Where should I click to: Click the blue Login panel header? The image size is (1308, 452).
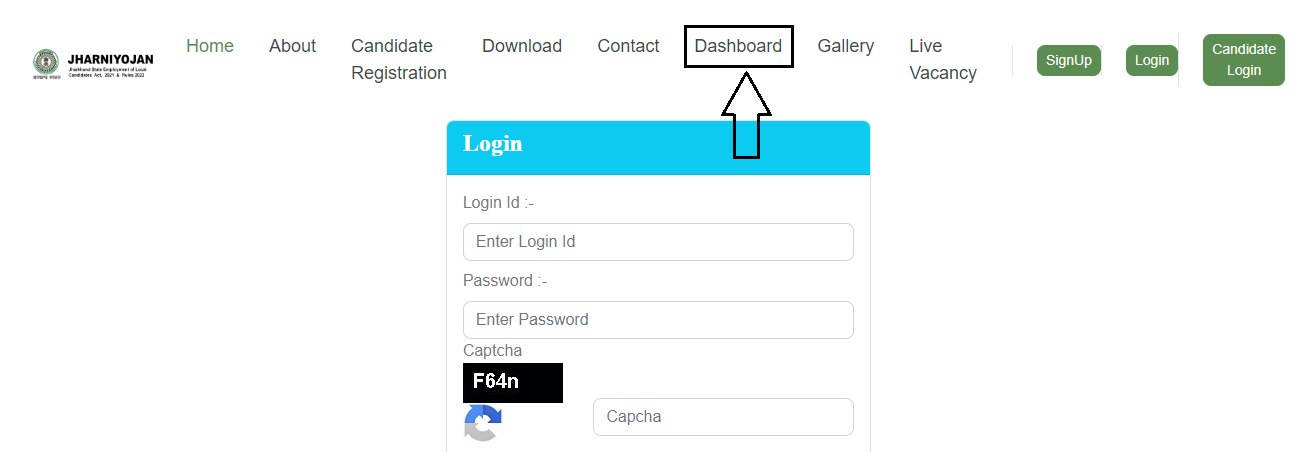[x=658, y=148]
